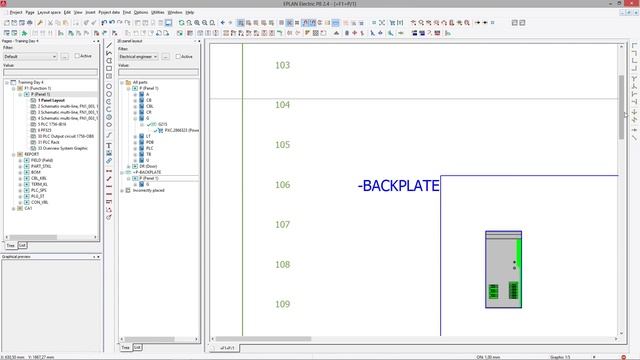Enable Active filter in 3D panel layout
The width and height of the screenshot is (640, 360).
pyautogui.click(x=178, y=56)
